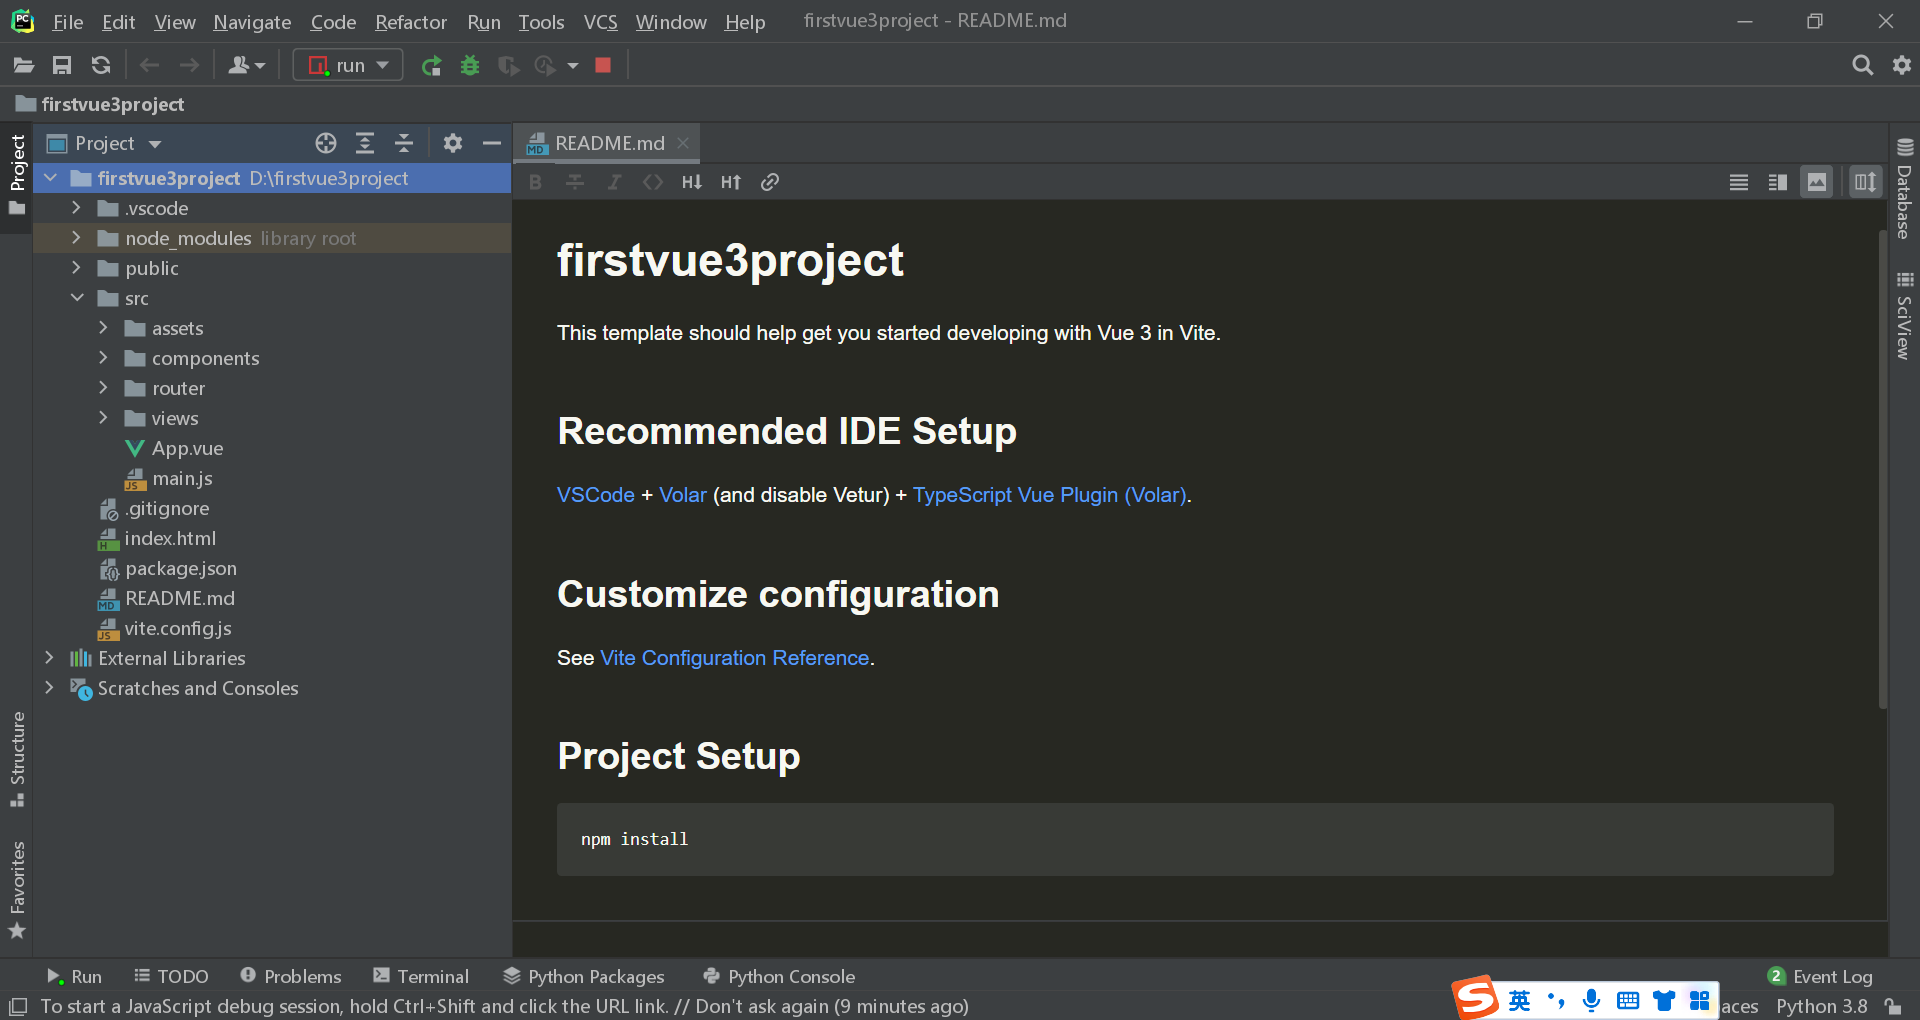Toggle the SciView tool window
The width and height of the screenshot is (1920, 1020).
1904,315
